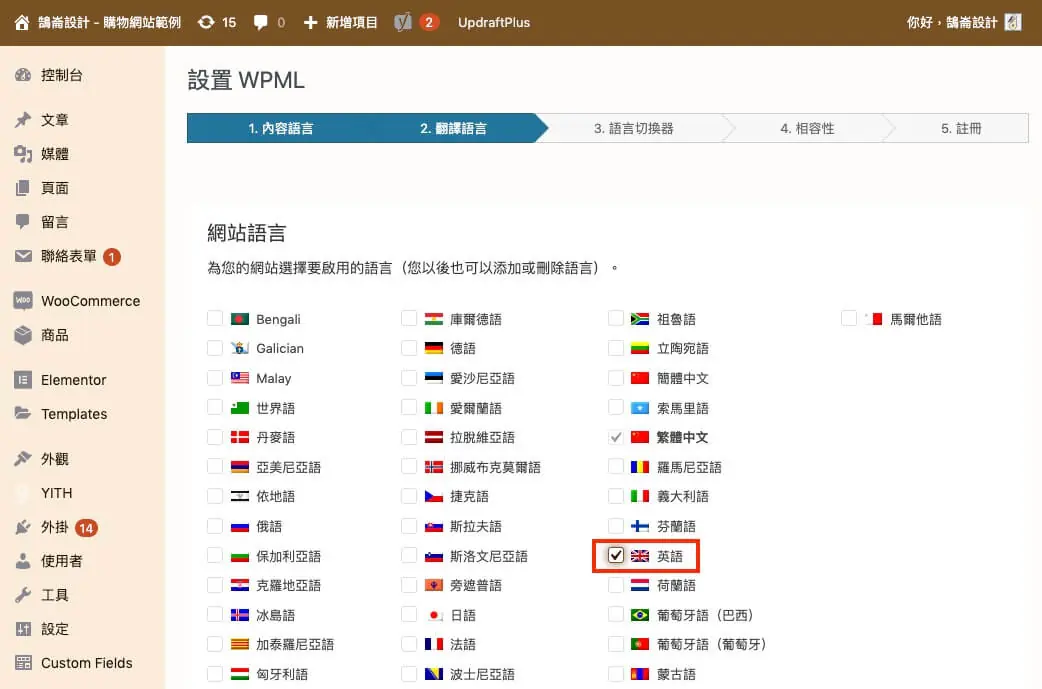Click the 網站語言 section heading
1042x689 pixels.
(247, 233)
